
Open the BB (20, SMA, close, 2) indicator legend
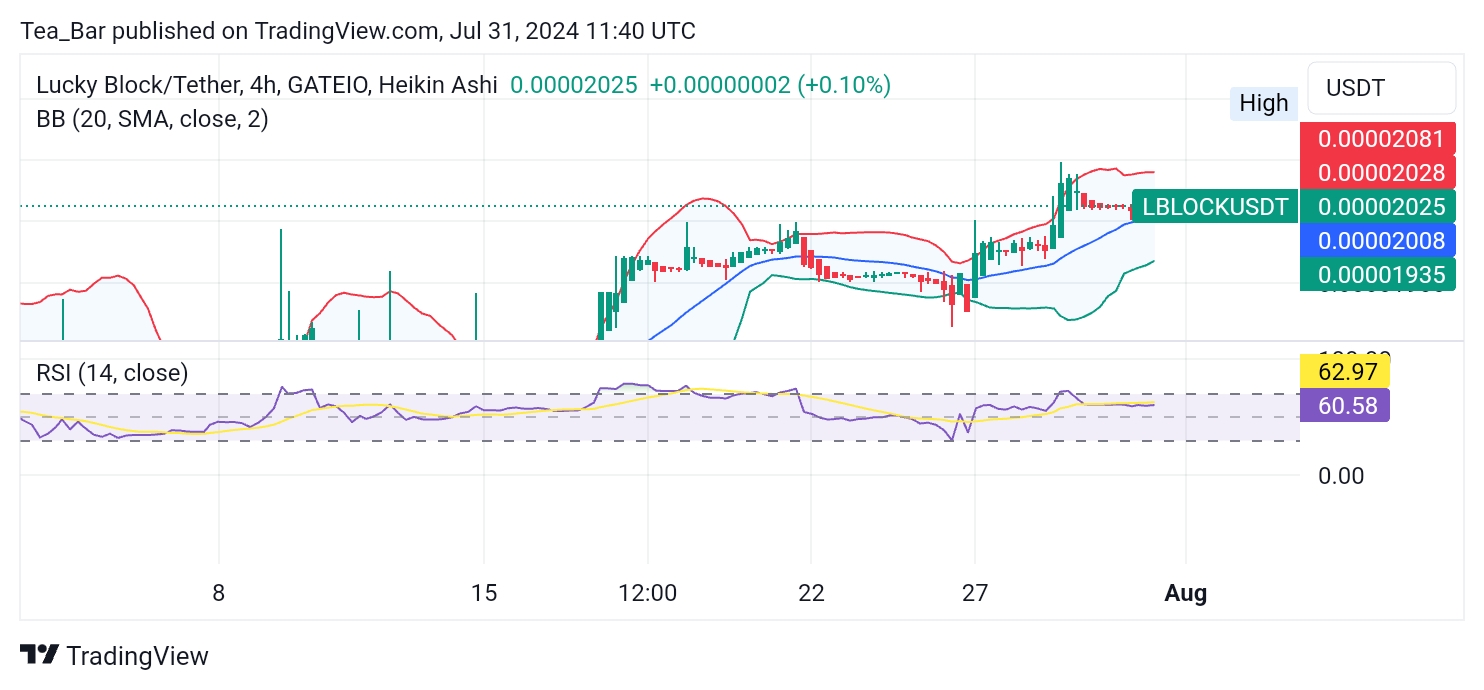coord(152,119)
